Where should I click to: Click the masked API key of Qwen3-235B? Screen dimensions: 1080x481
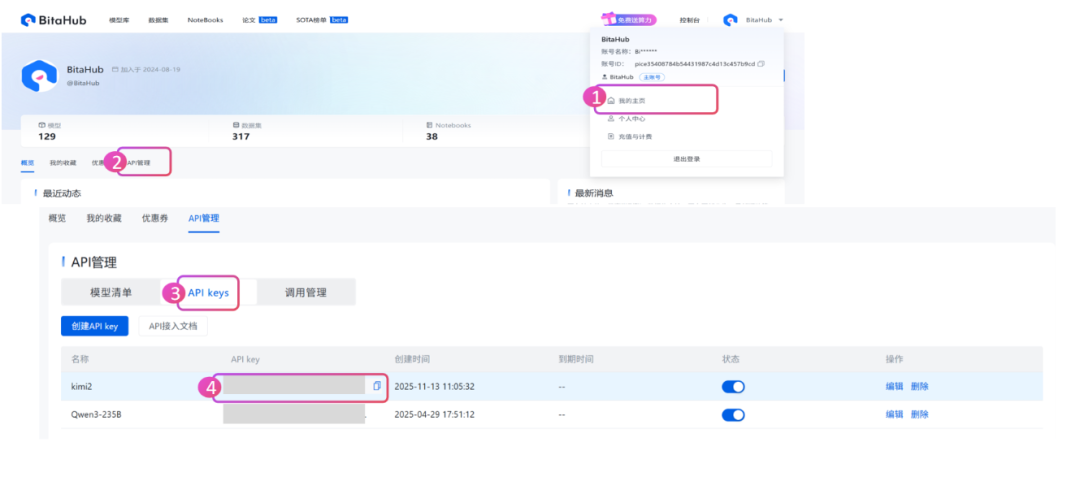(x=294, y=414)
